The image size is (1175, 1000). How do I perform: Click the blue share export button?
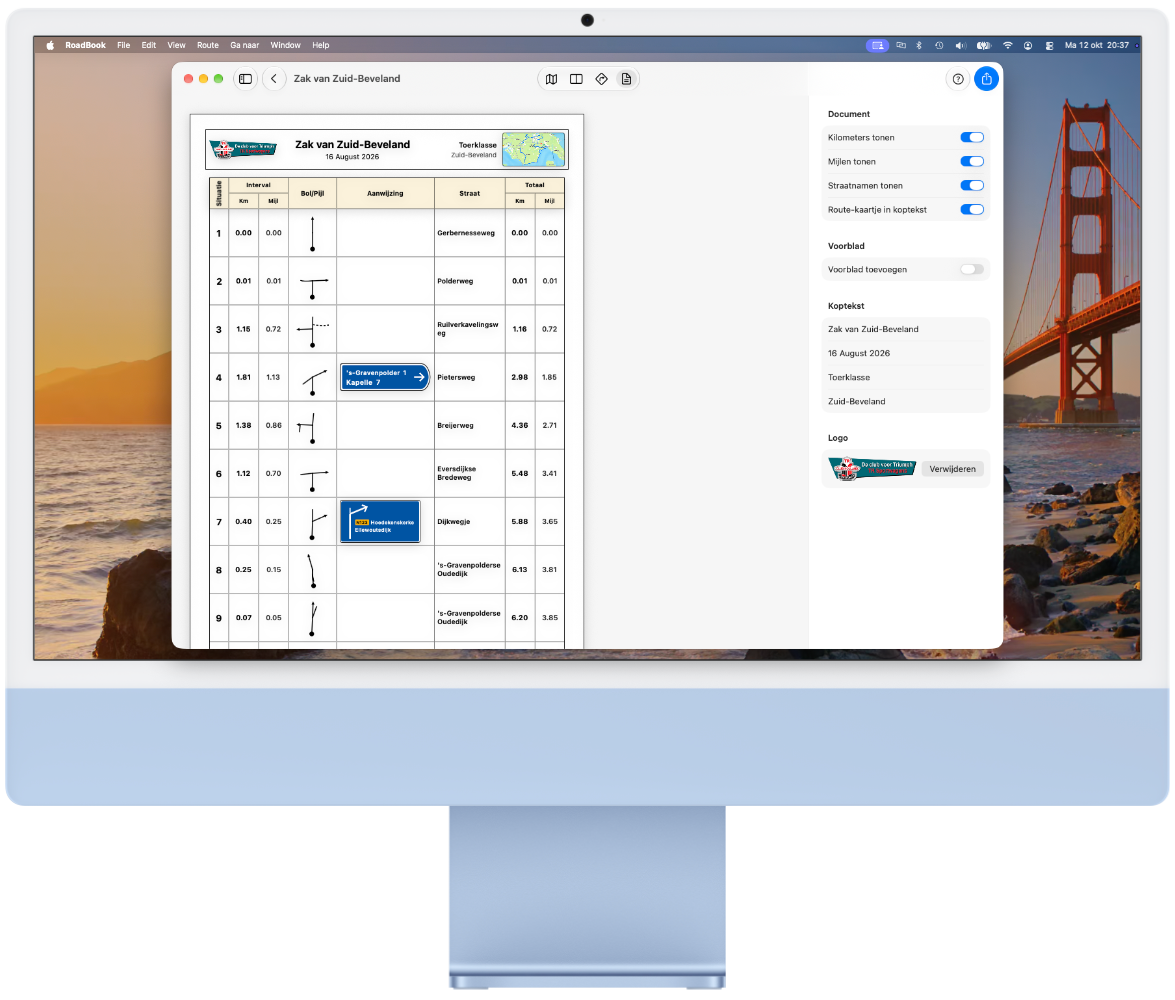pos(986,79)
